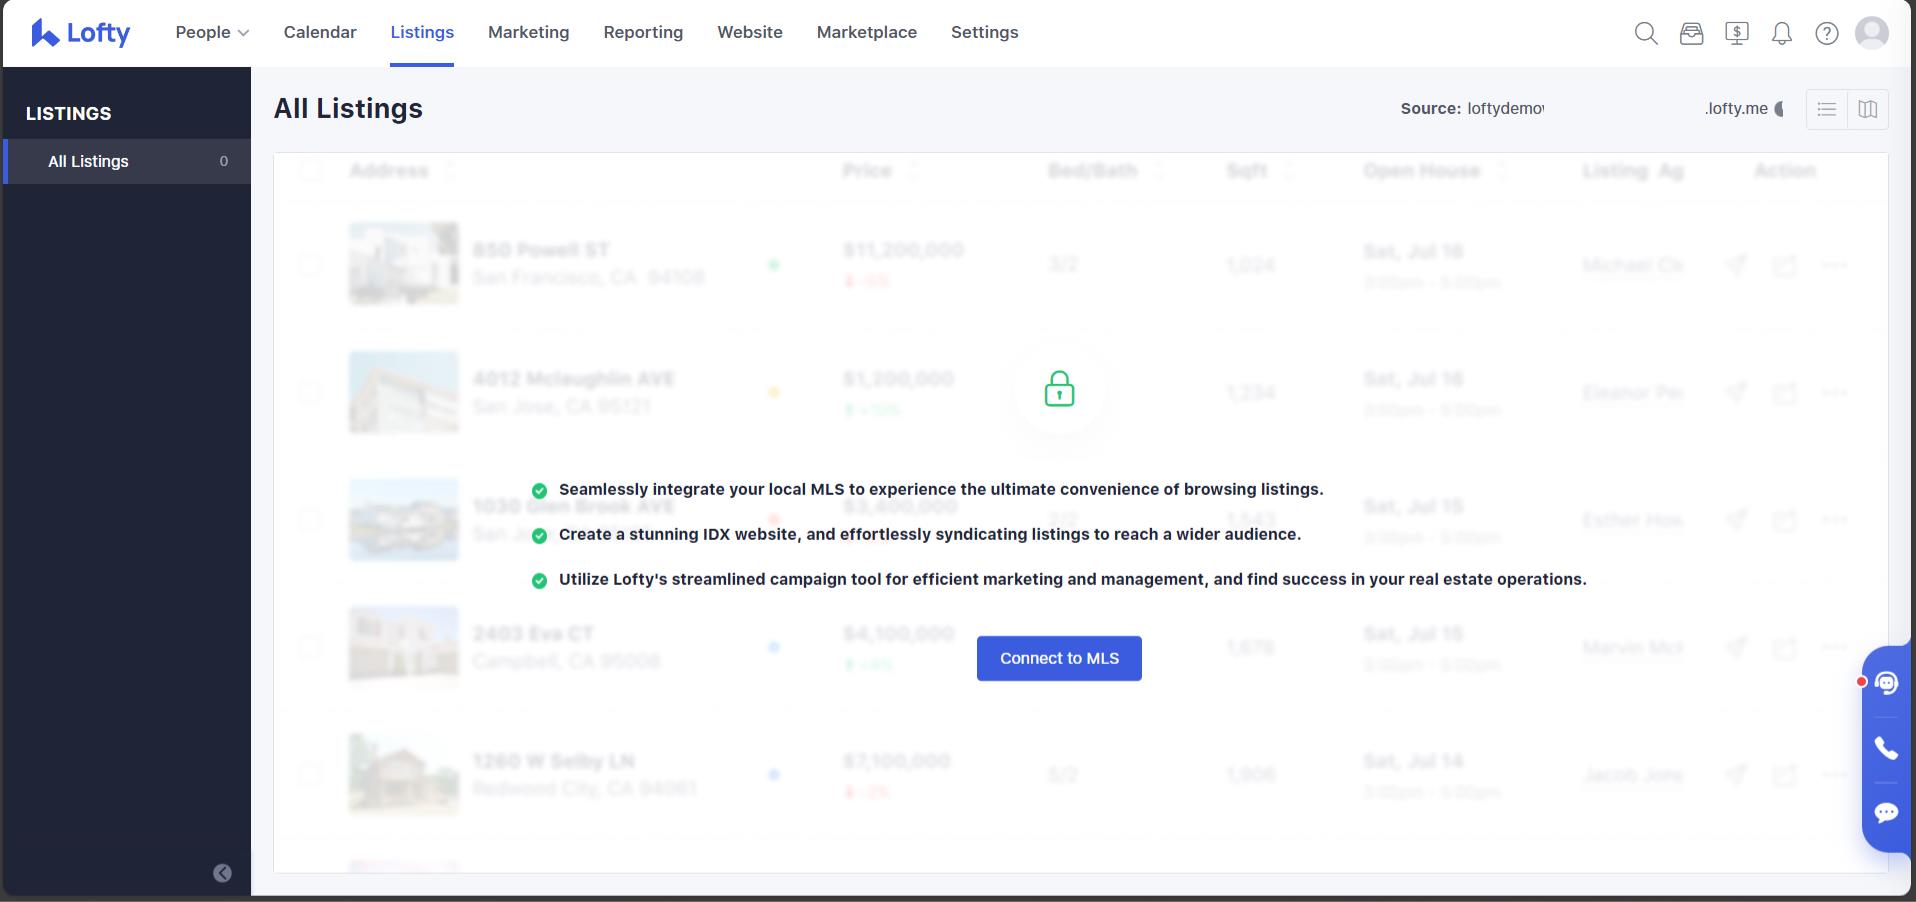Collapse the Listings sidebar panel
Viewport: 1916px width, 902px height.
click(222, 873)
